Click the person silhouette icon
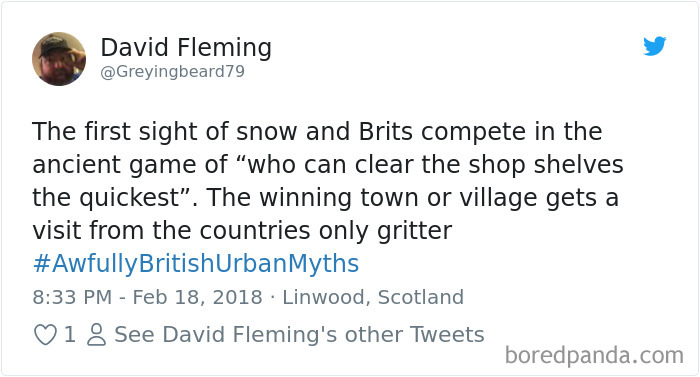This screenshot has width=700, height=377. [96, 335]
